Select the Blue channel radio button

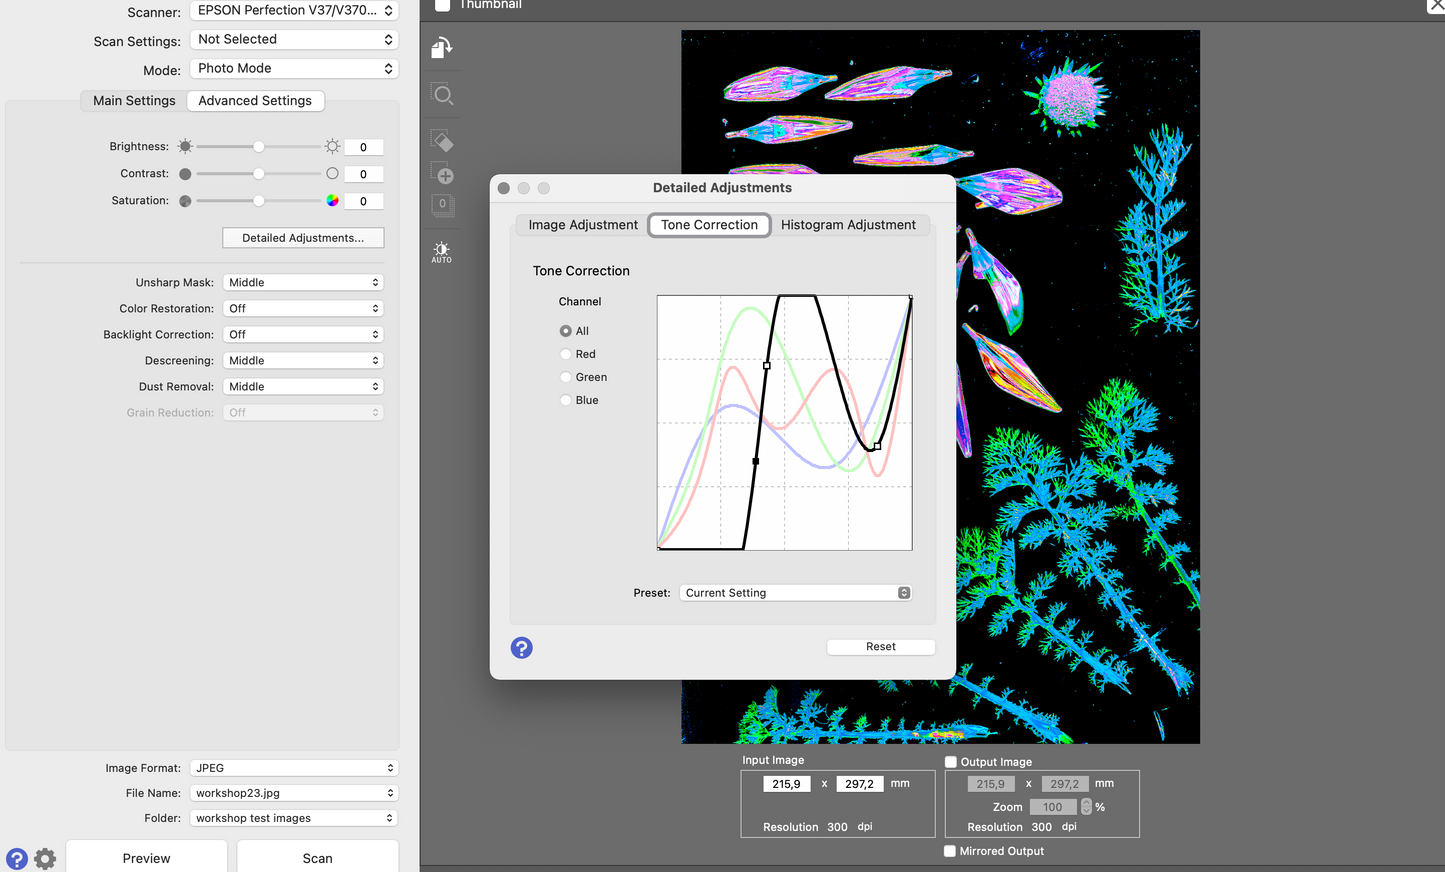pos(566,400)
